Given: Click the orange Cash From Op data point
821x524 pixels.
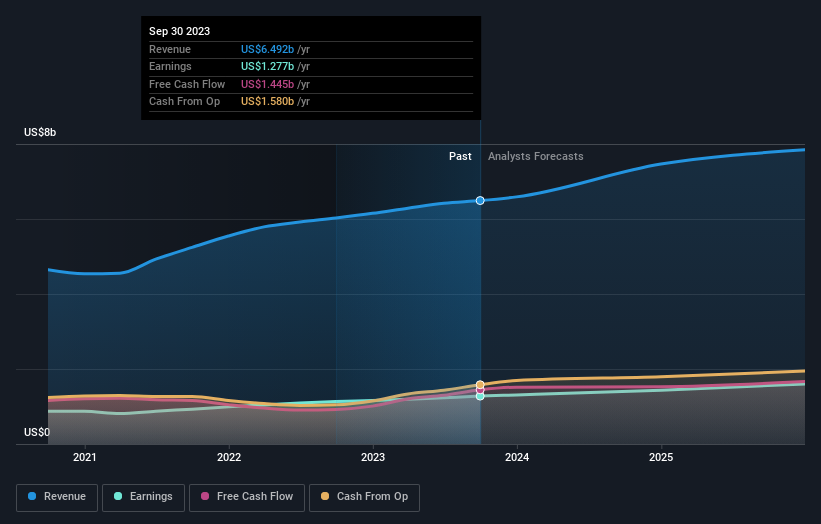Looking at the screenshot, I should pos(480,385).
